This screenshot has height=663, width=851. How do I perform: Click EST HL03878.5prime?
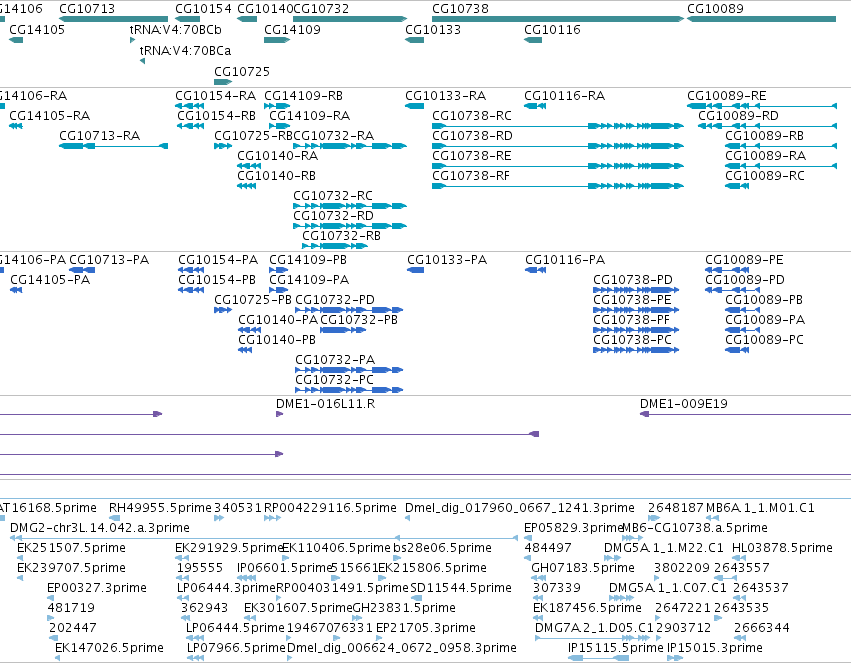pos(782,548)
